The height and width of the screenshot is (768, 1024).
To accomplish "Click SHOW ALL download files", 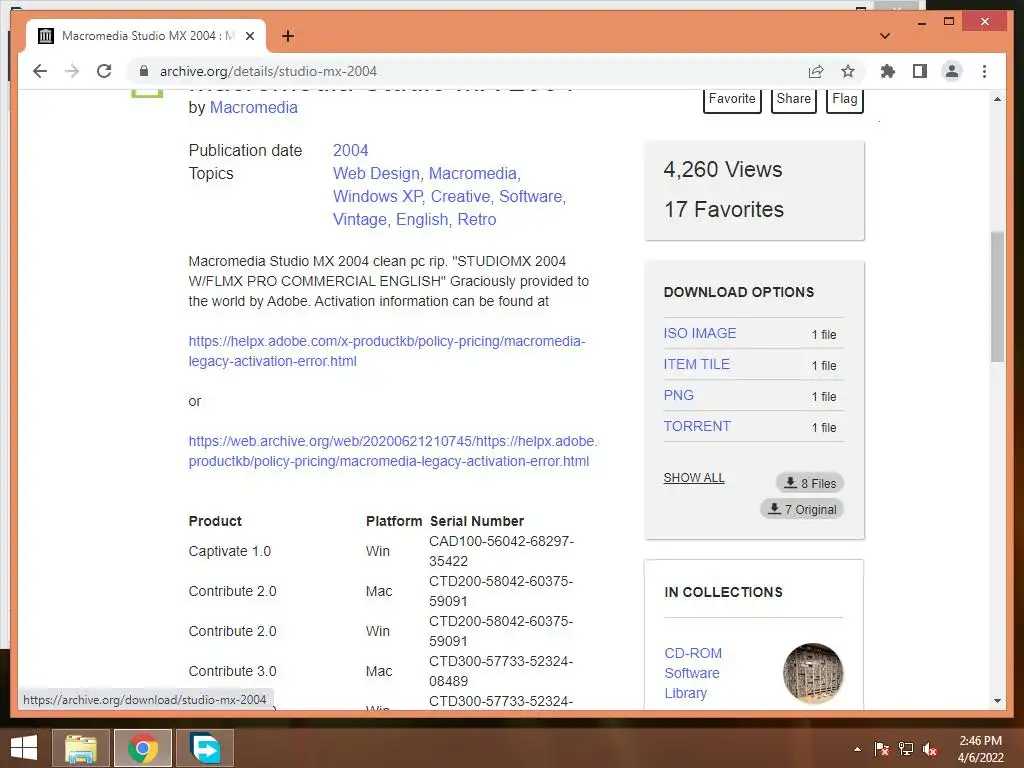I will [694, 478].
